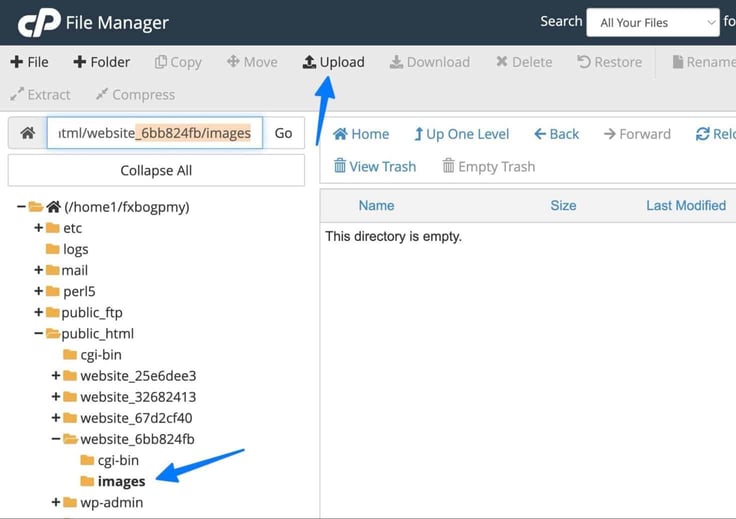The width and height of the screenshot is (736, 519).
Task: Select the logs folder
Action: coord(76,249)
